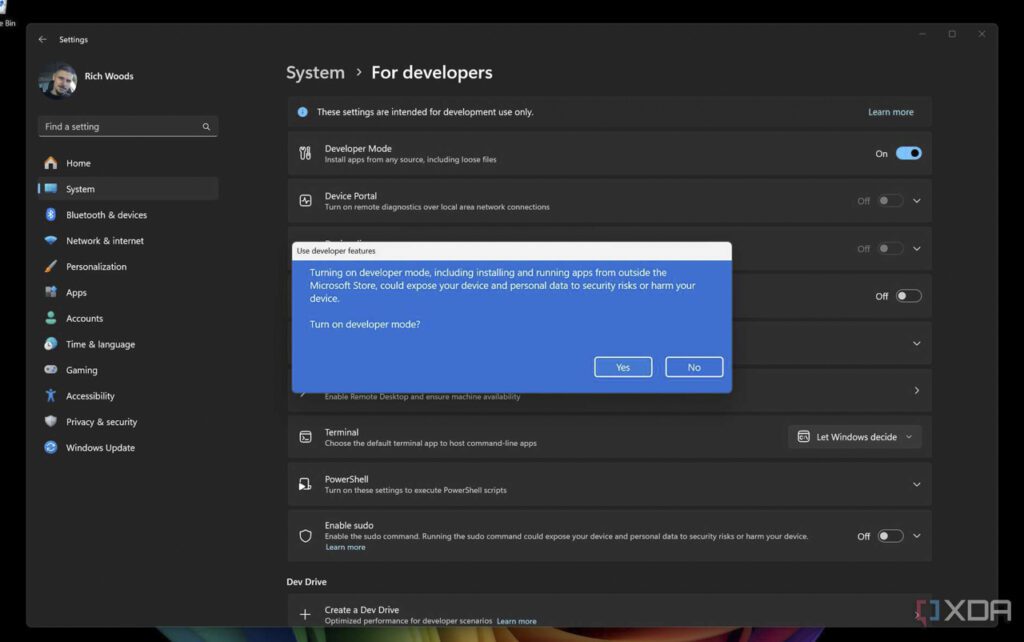Open the Remote Desktop row arrow

[x=917, y=391]
